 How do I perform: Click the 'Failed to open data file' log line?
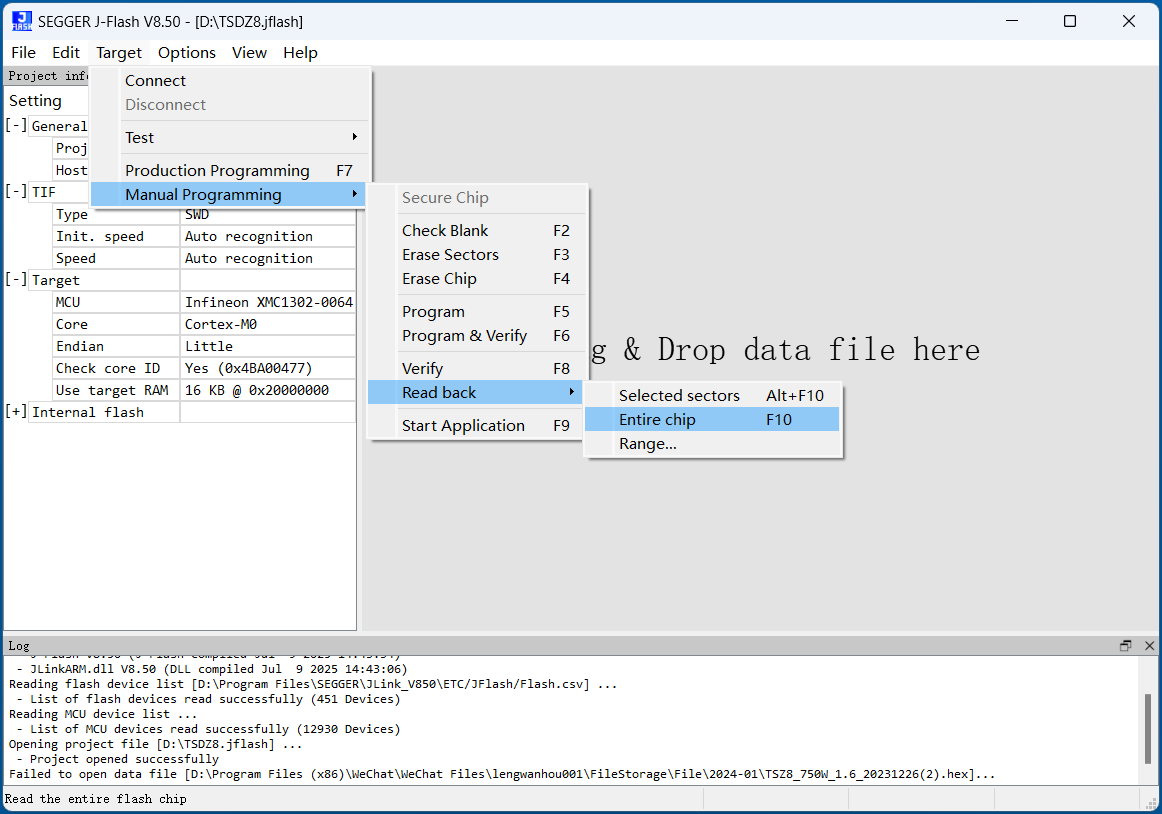click(x=502, y=774)
